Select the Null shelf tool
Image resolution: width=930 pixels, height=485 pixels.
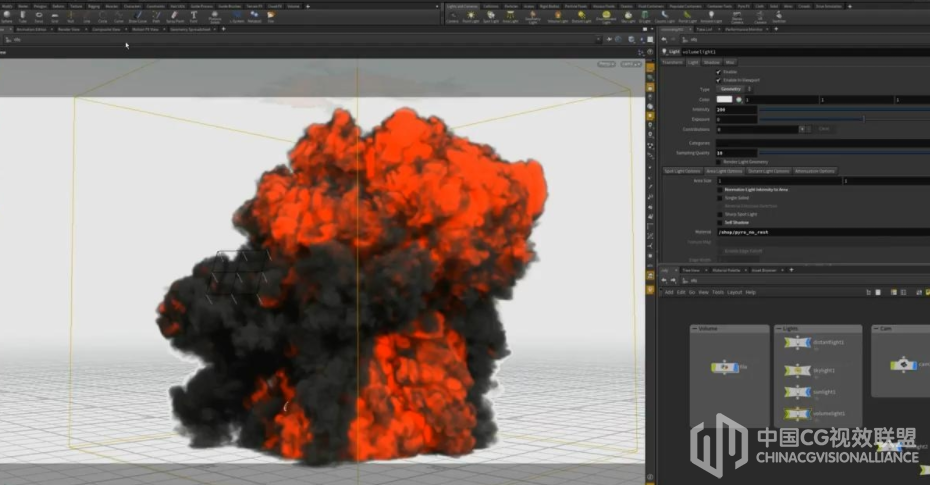[71, 17]
